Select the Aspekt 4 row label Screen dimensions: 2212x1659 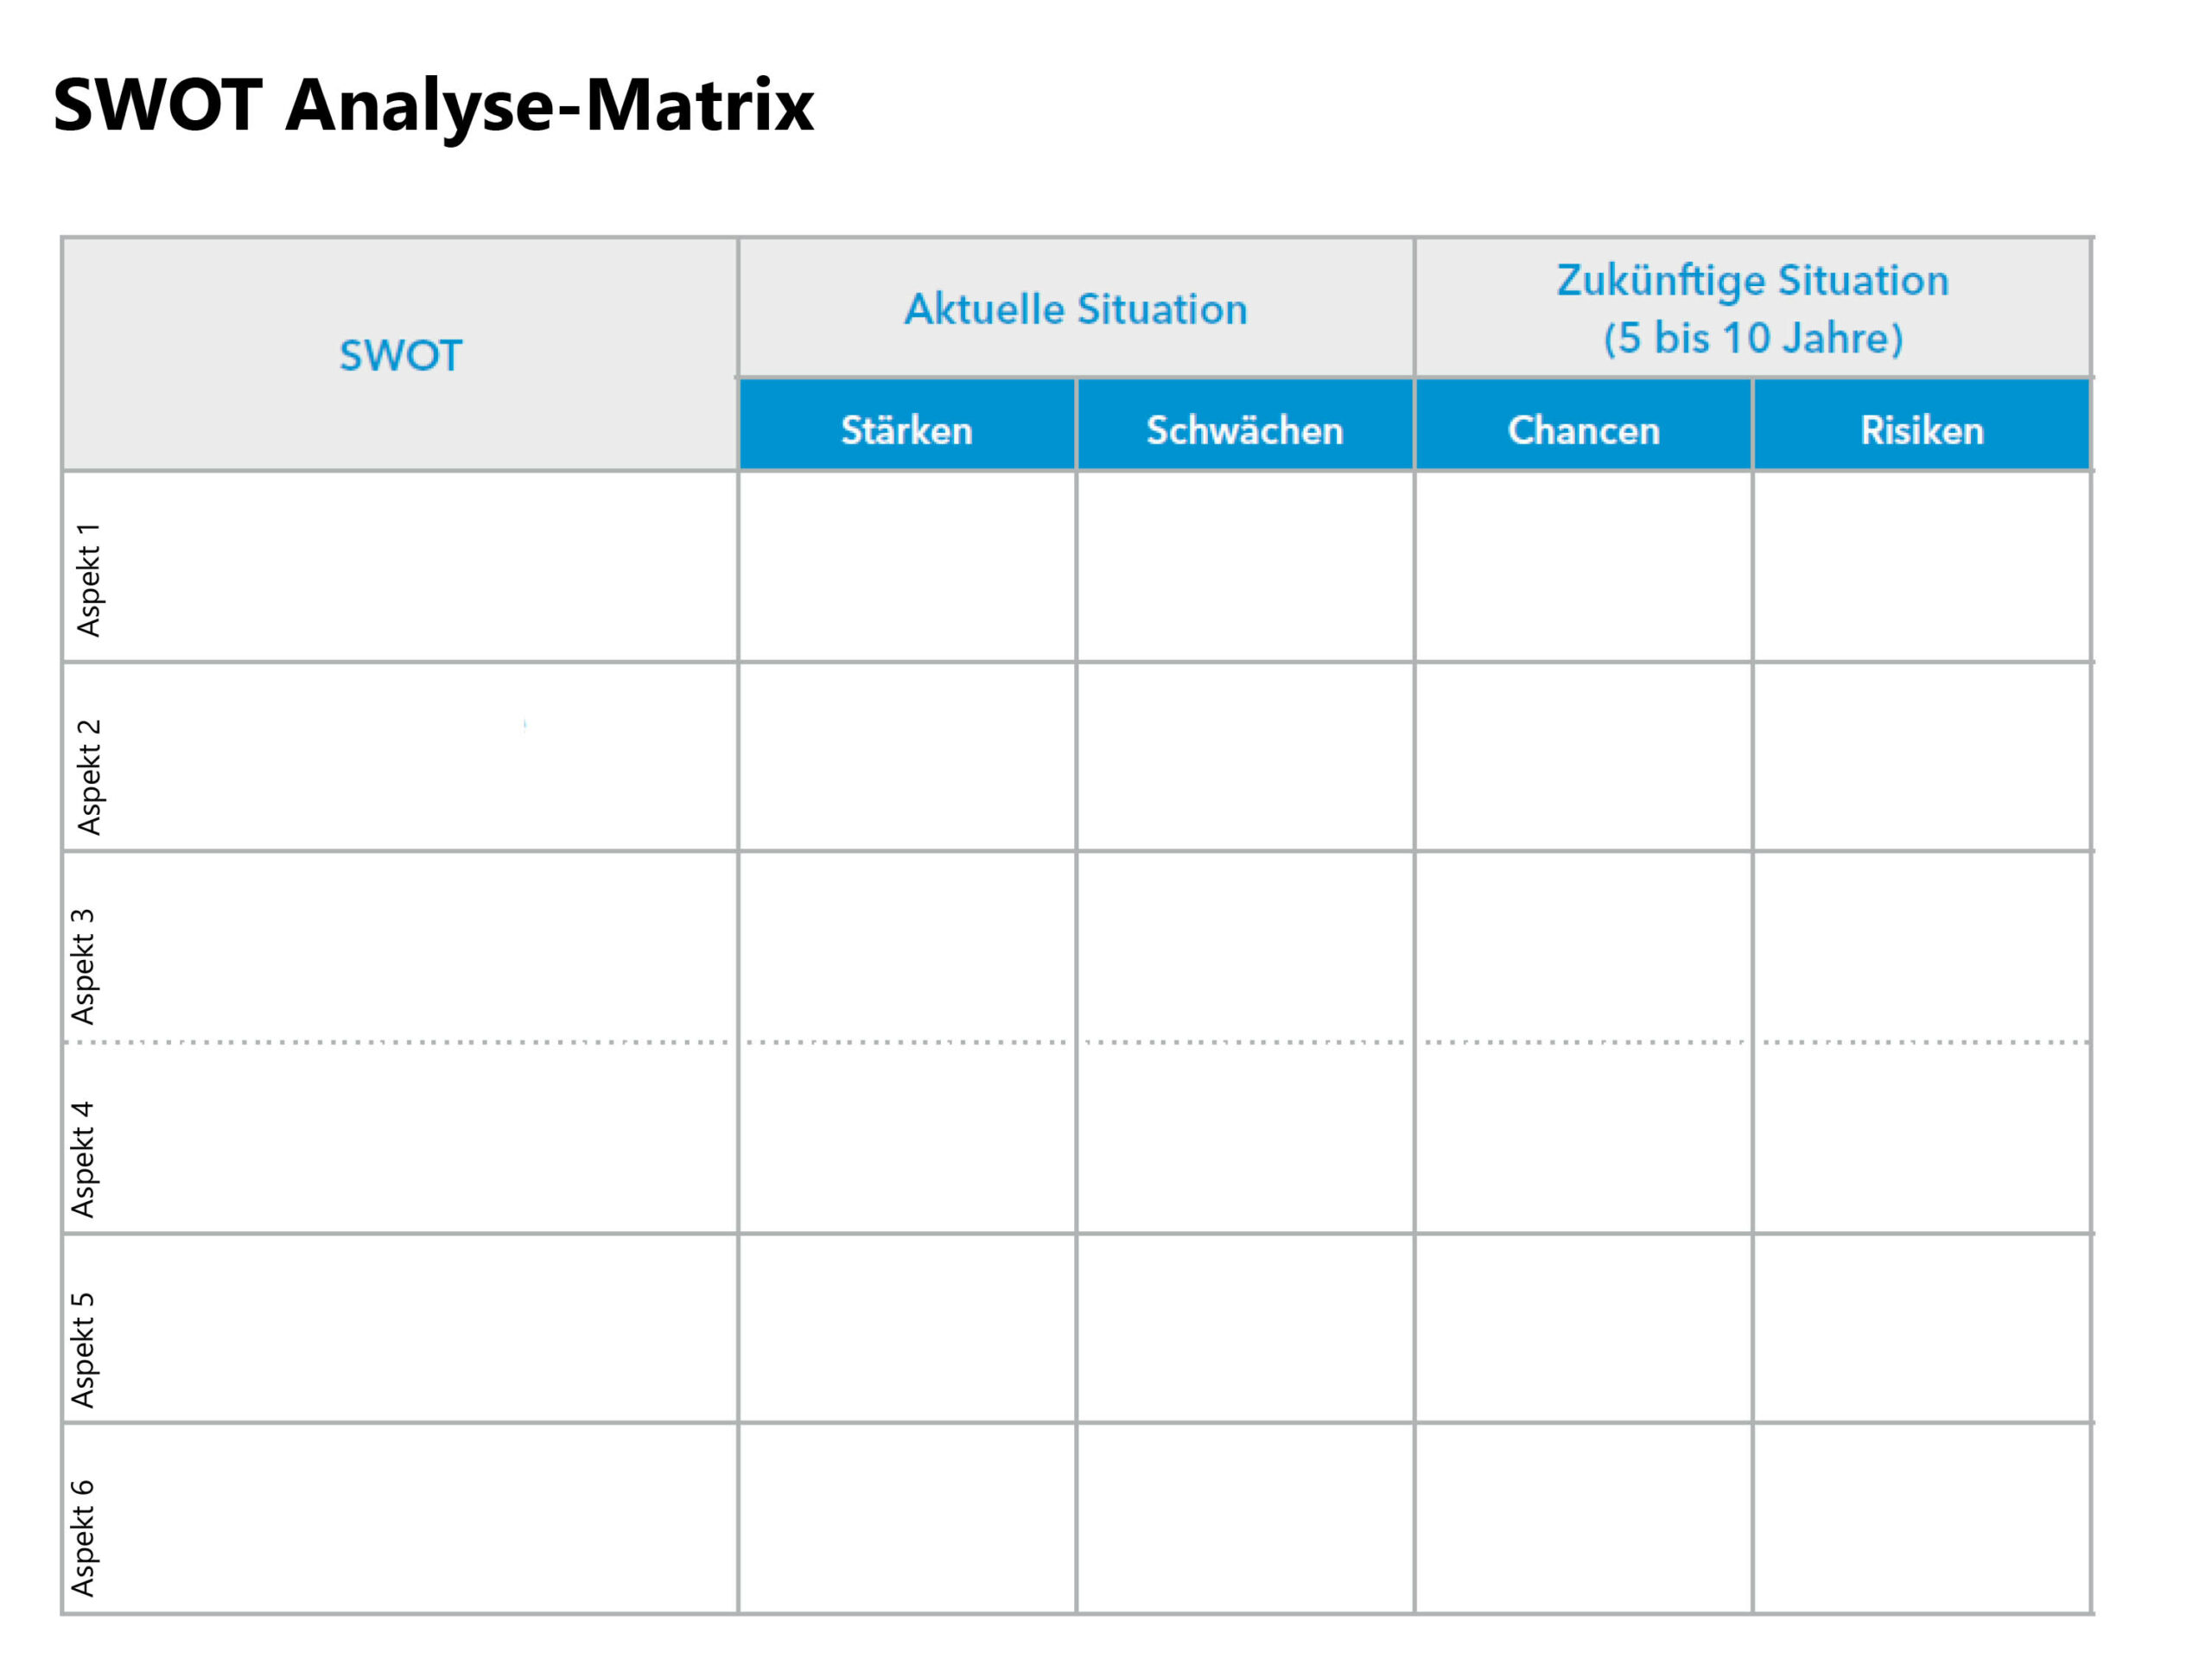82,1159
